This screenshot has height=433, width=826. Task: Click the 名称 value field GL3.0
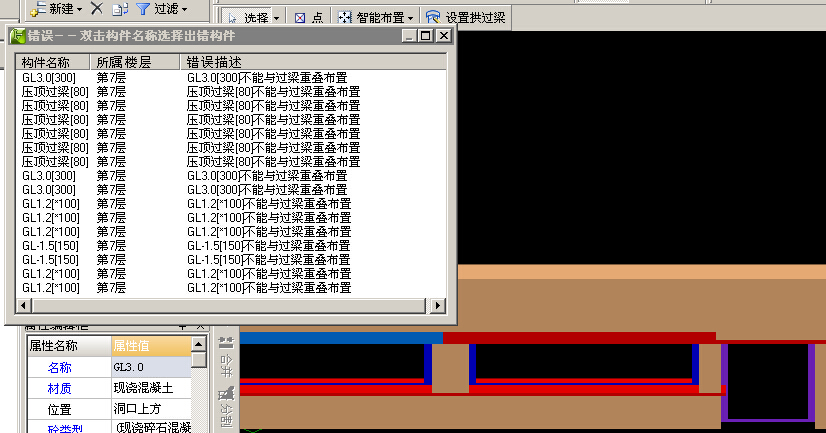coord(148,368)
